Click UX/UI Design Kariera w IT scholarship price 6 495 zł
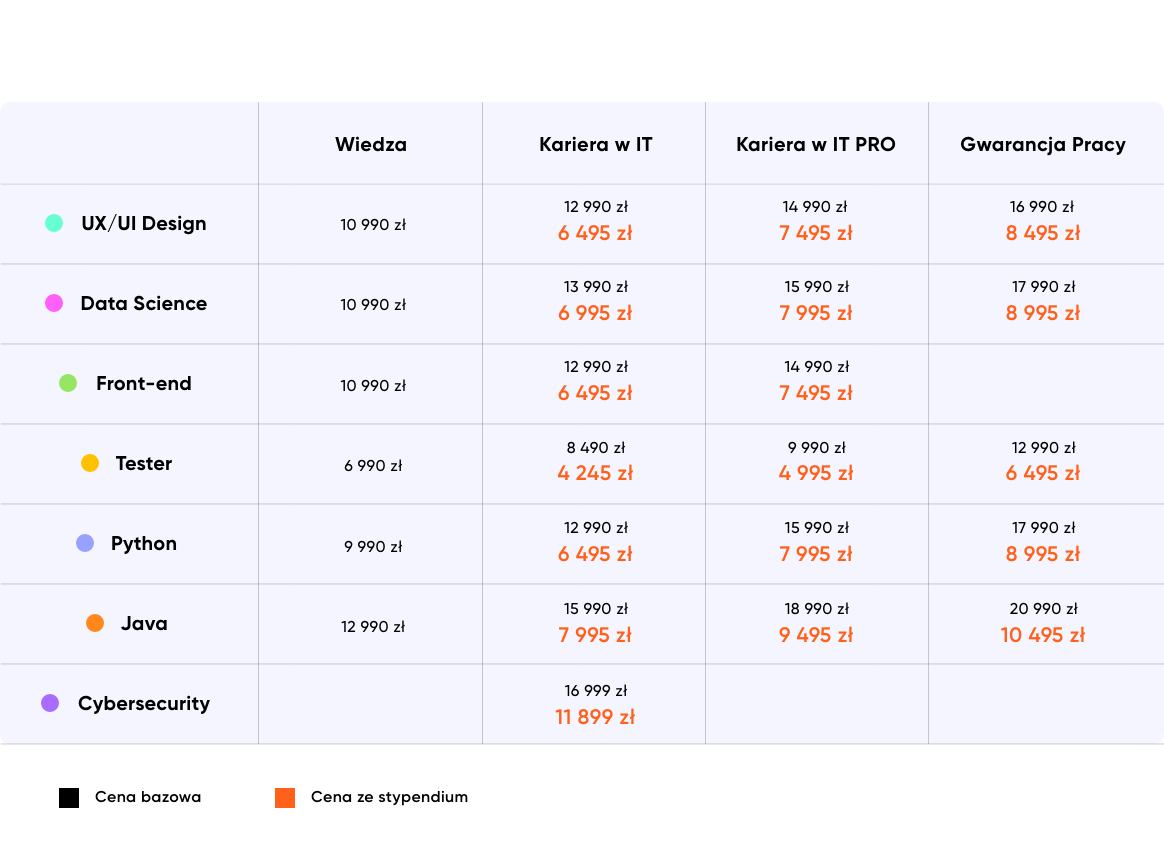 [595, 233]
